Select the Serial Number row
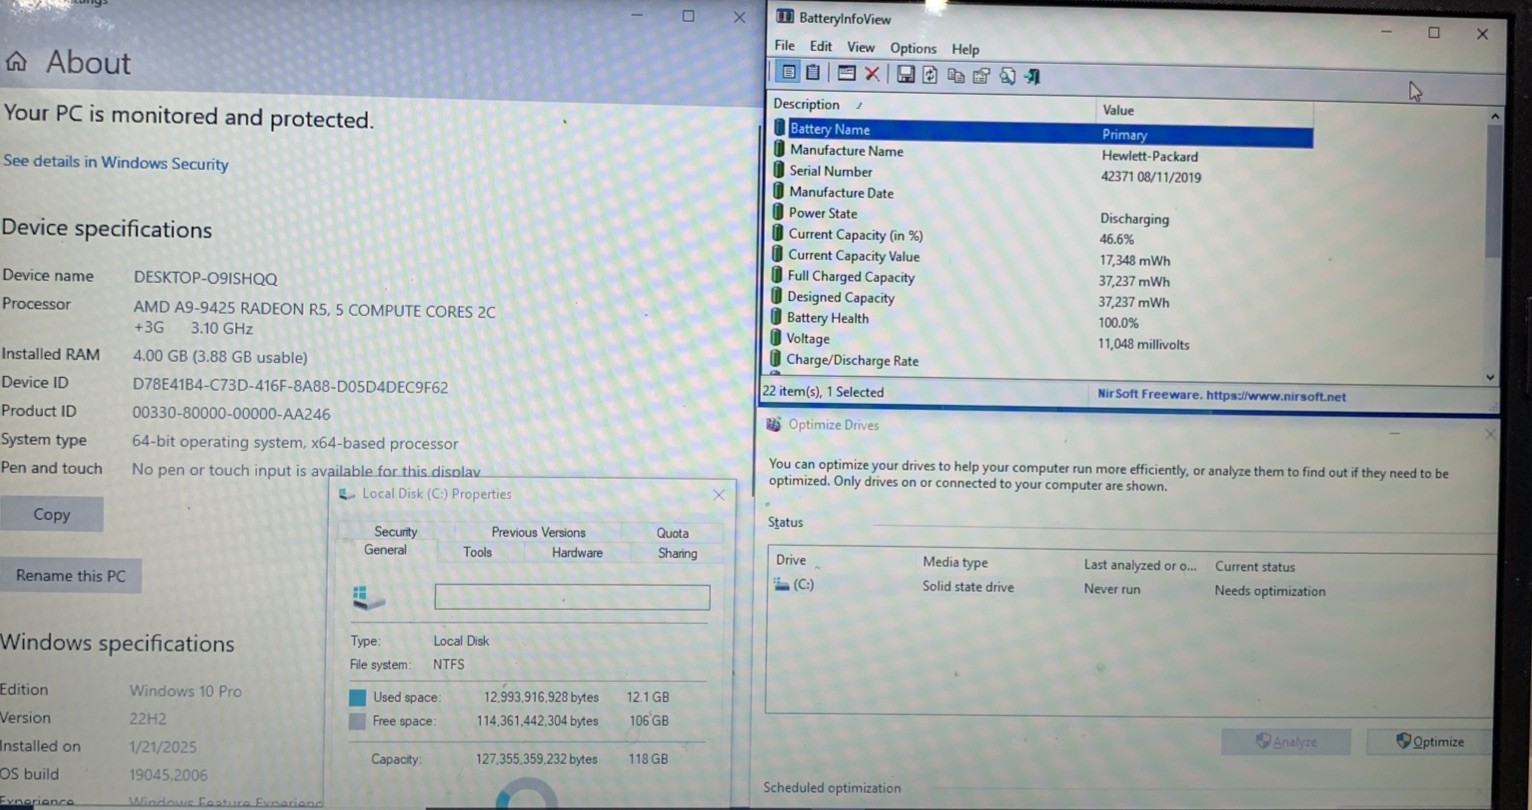The height and width of the screenshot is (810, 1532). (x=1041, y=173)
